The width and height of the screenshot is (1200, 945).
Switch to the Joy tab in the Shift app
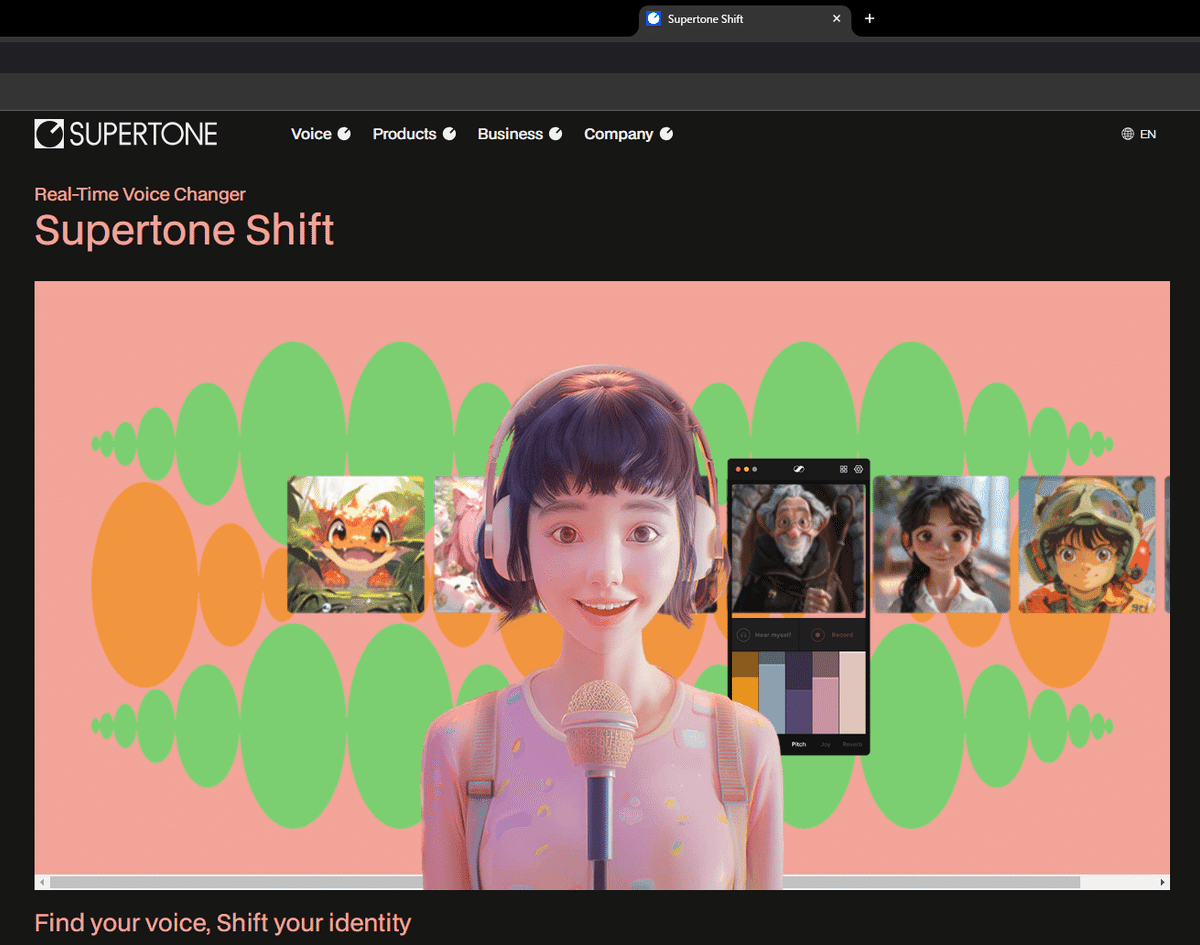825,744
